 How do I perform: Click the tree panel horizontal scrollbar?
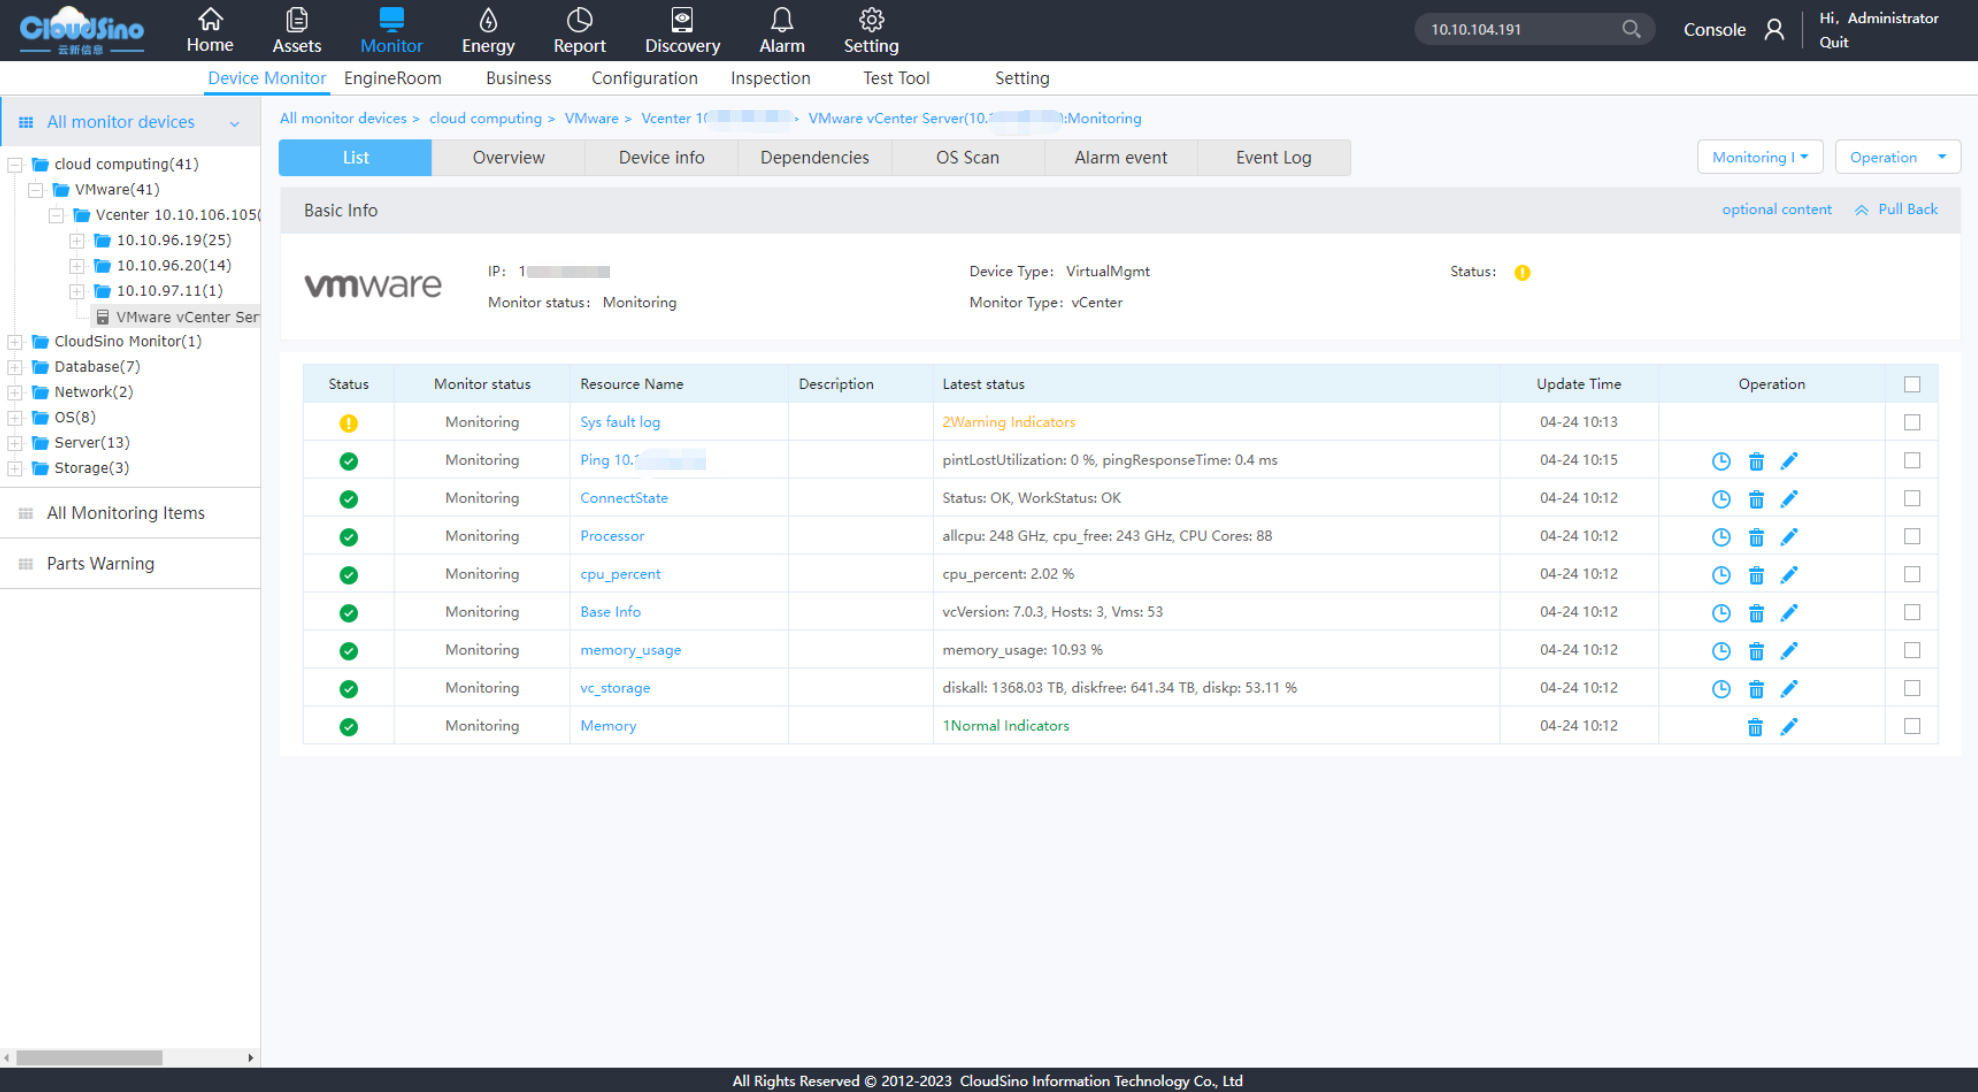point(90,1057)
